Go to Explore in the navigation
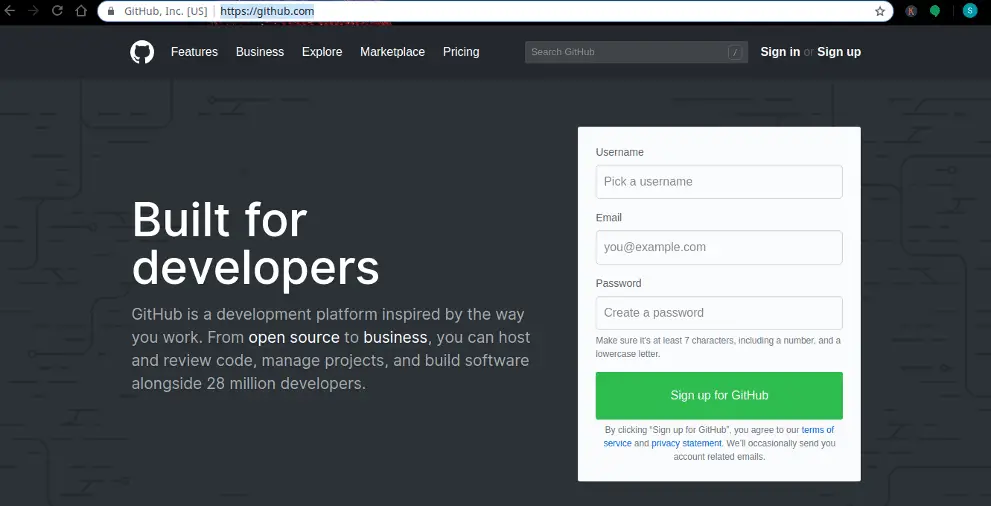This screenshot has height=506, width=991. (x=322, y=52)
